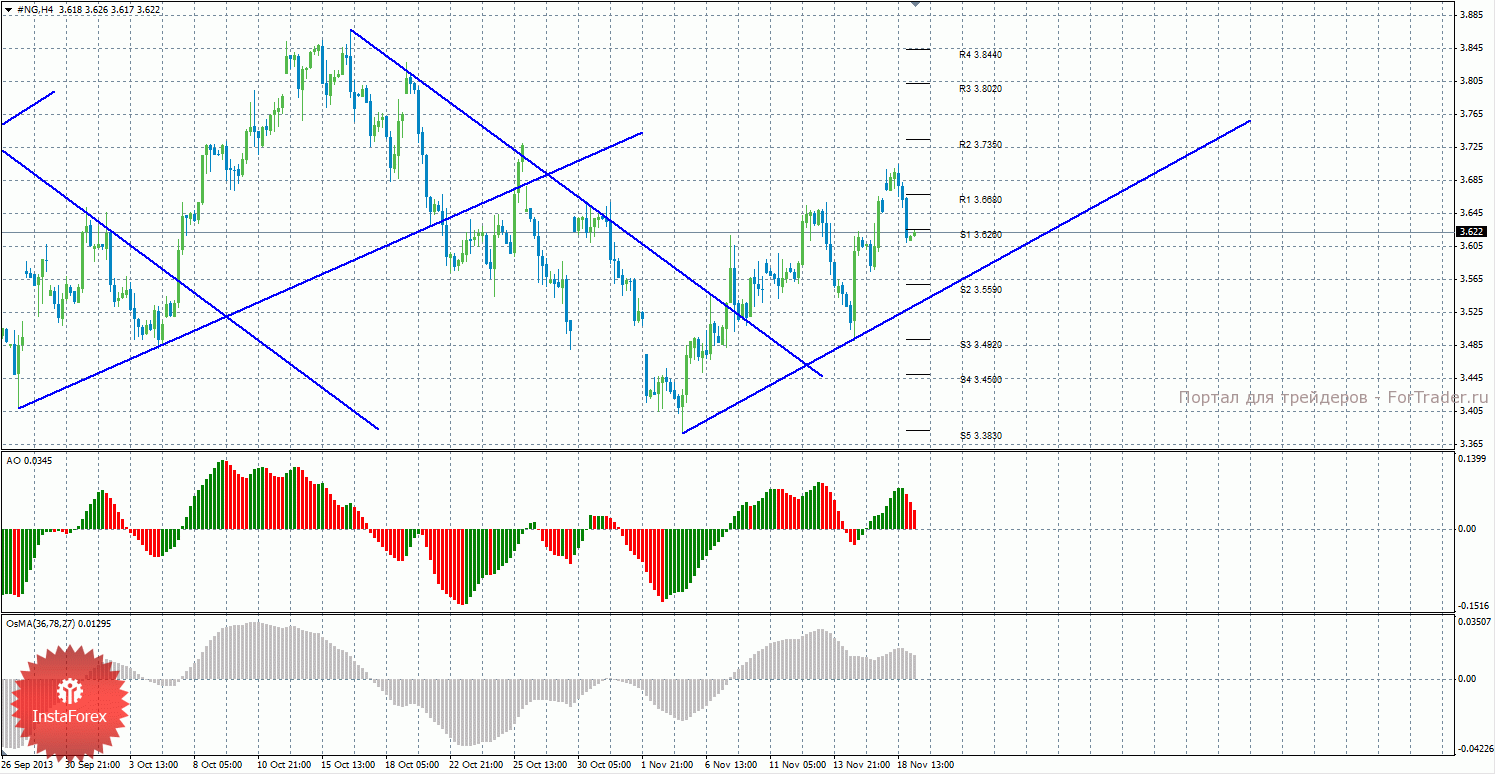Click 3.405 on the price scale

click(x=1473, y=411)
